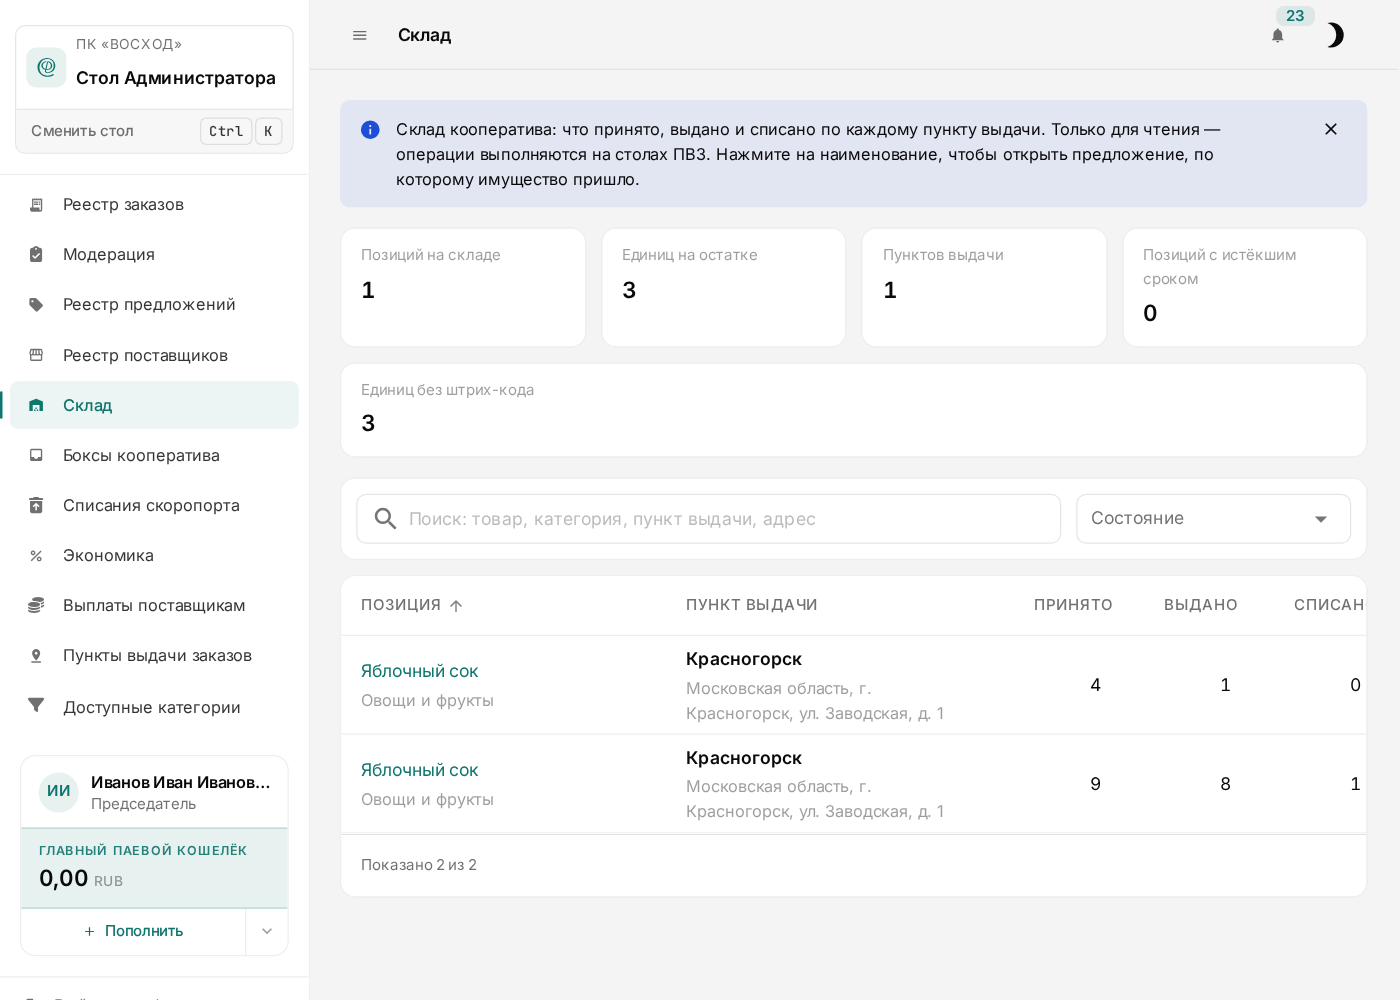Dismiss the warehouse info banner
1400x1000 pixels.
(x=1331, y=129)
